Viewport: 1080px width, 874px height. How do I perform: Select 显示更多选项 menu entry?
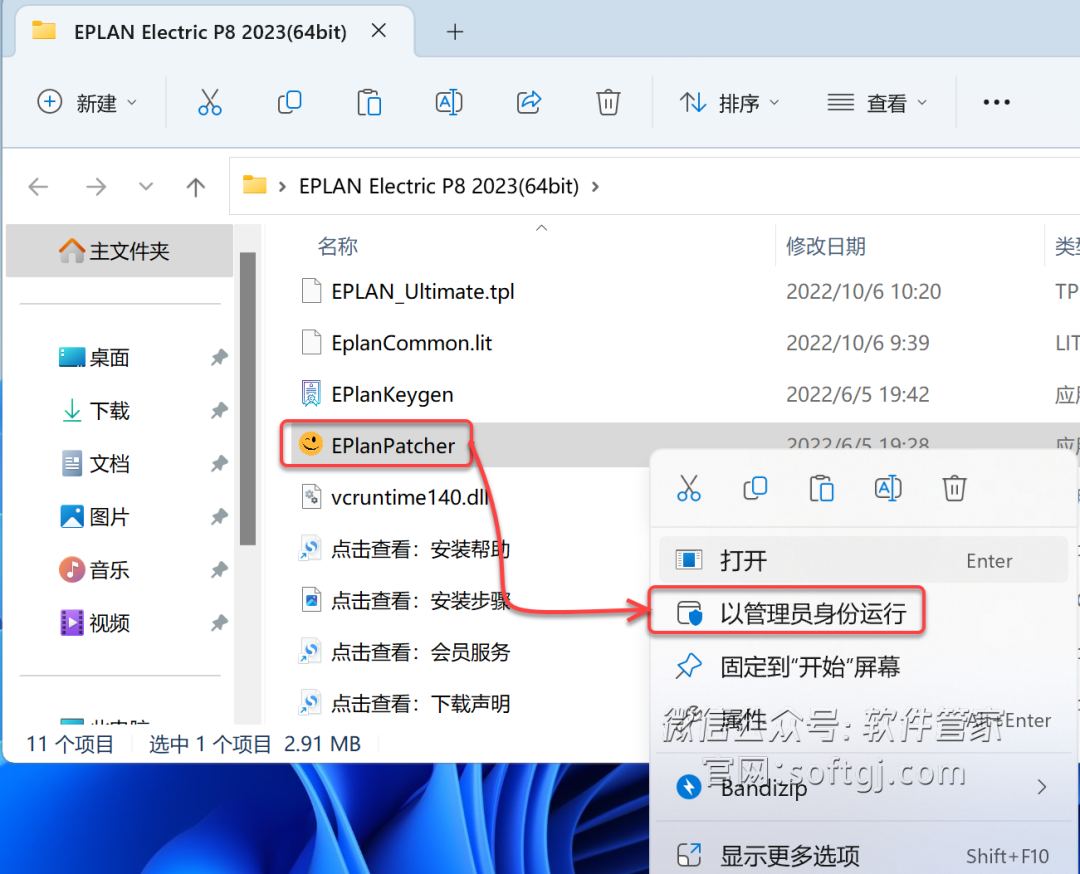(789, 856)
